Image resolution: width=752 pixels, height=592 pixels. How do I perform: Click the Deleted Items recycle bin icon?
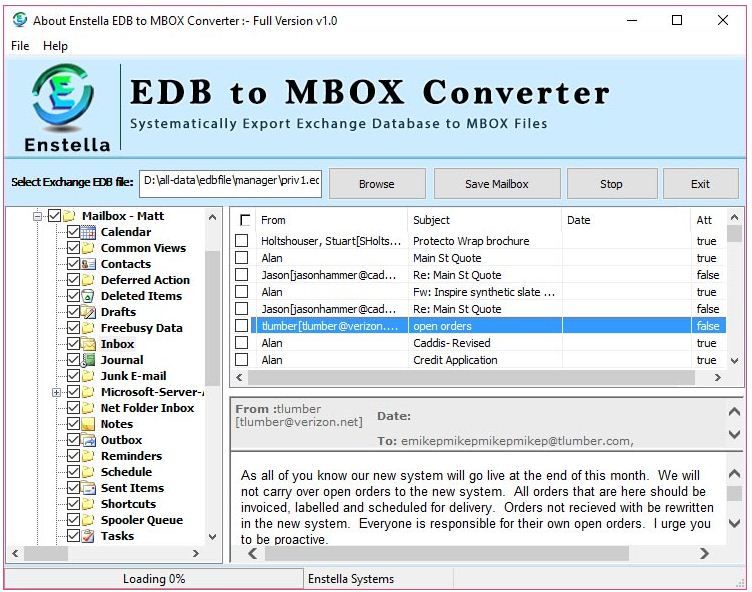tap(88, 296)
